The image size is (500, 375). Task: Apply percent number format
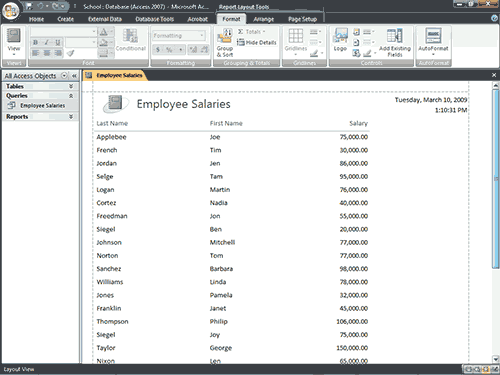[169, 50]
